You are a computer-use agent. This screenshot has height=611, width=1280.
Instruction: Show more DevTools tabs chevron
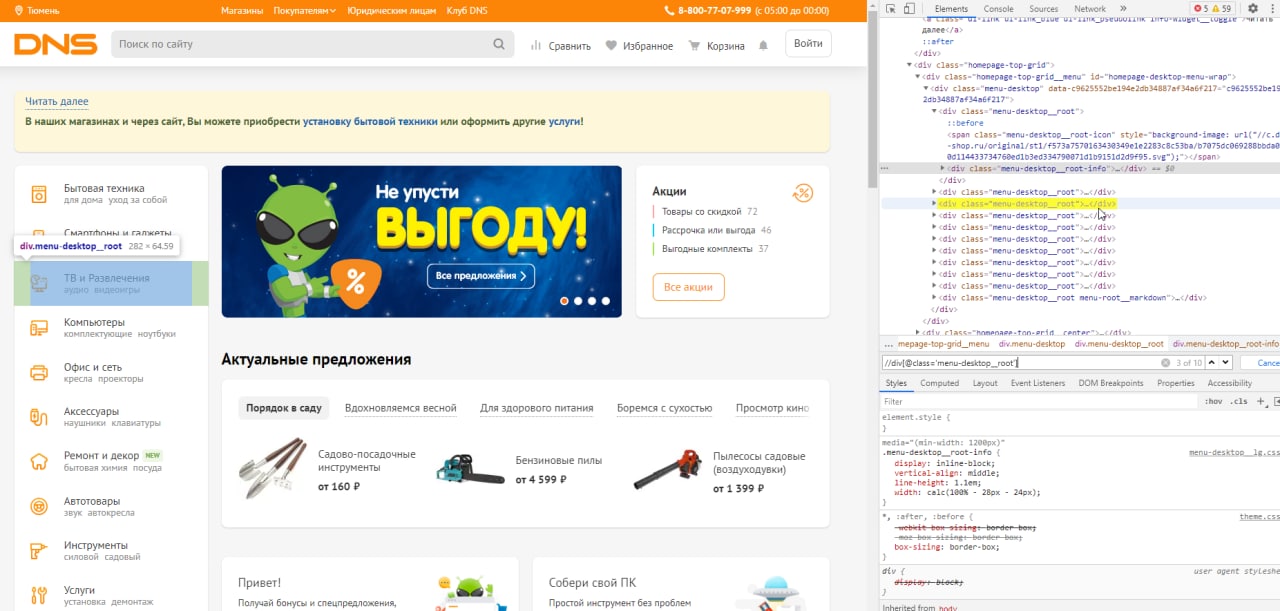(x=1123, y=9)
